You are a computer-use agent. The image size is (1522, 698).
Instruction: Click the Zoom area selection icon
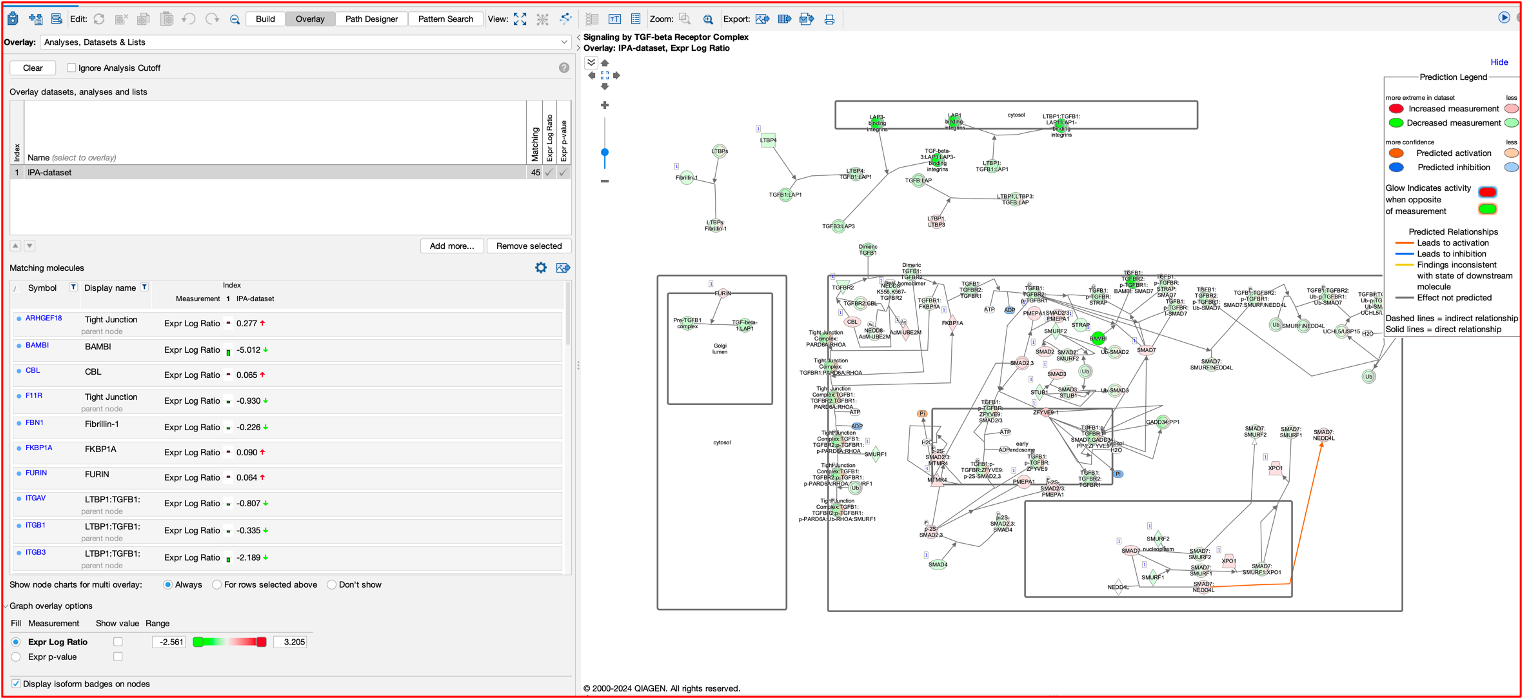[x=685, y=19]
